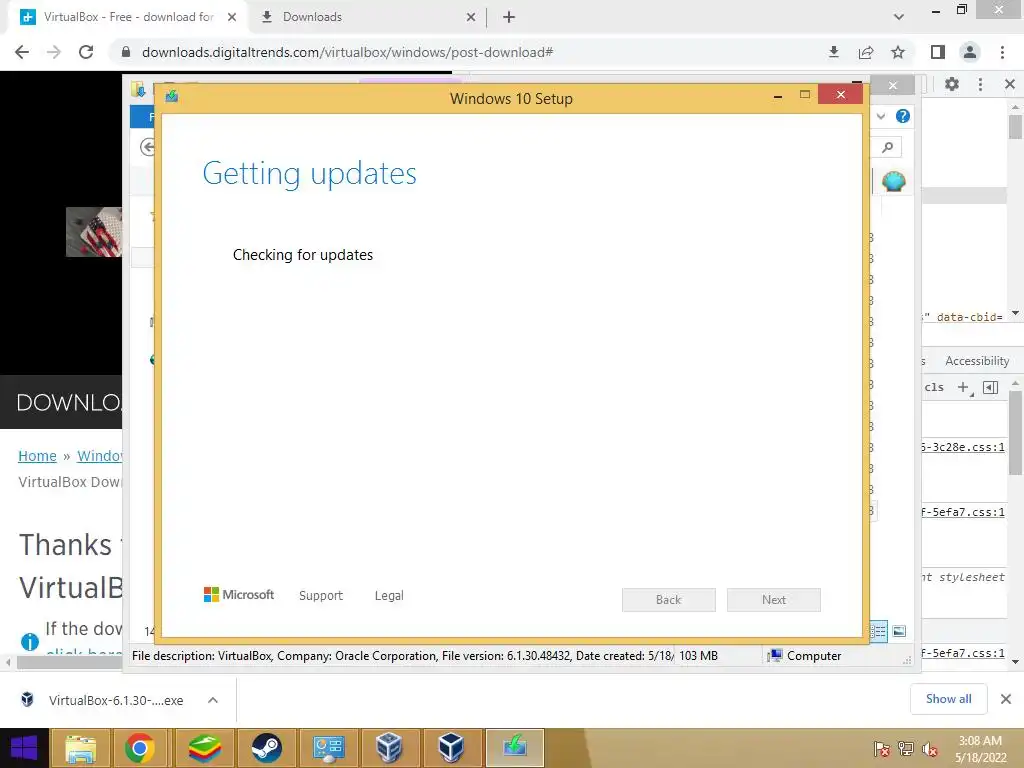Open the Action Center flag icon
Viewport: 1024px width, 768px height.
[882, 749]
